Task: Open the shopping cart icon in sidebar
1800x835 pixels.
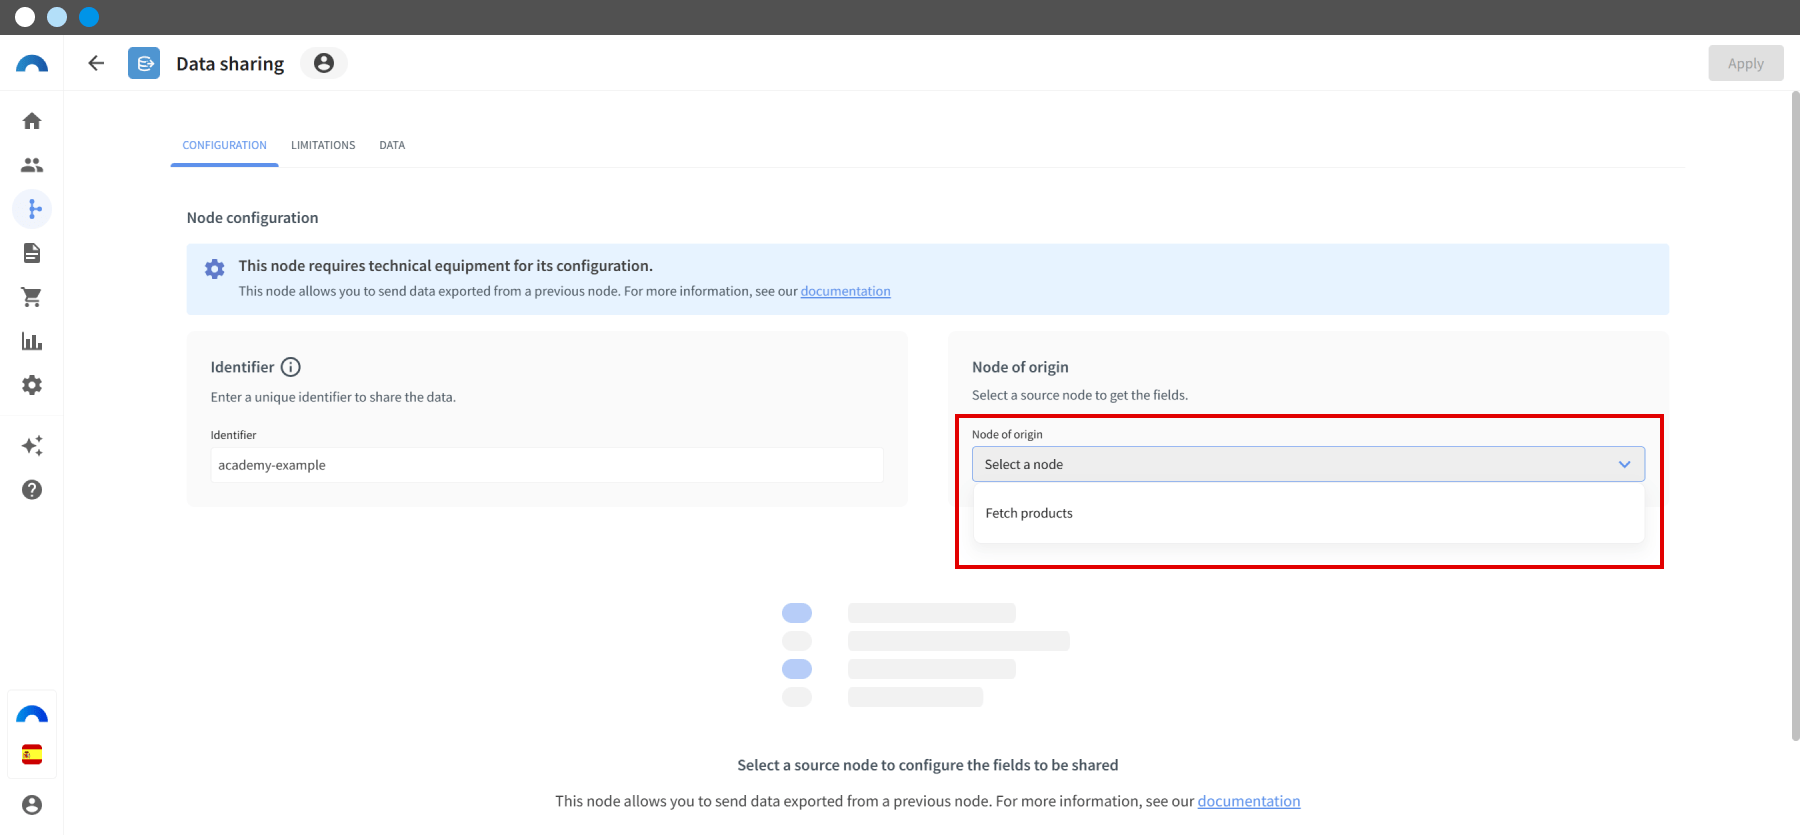Action: coord(32,297)
